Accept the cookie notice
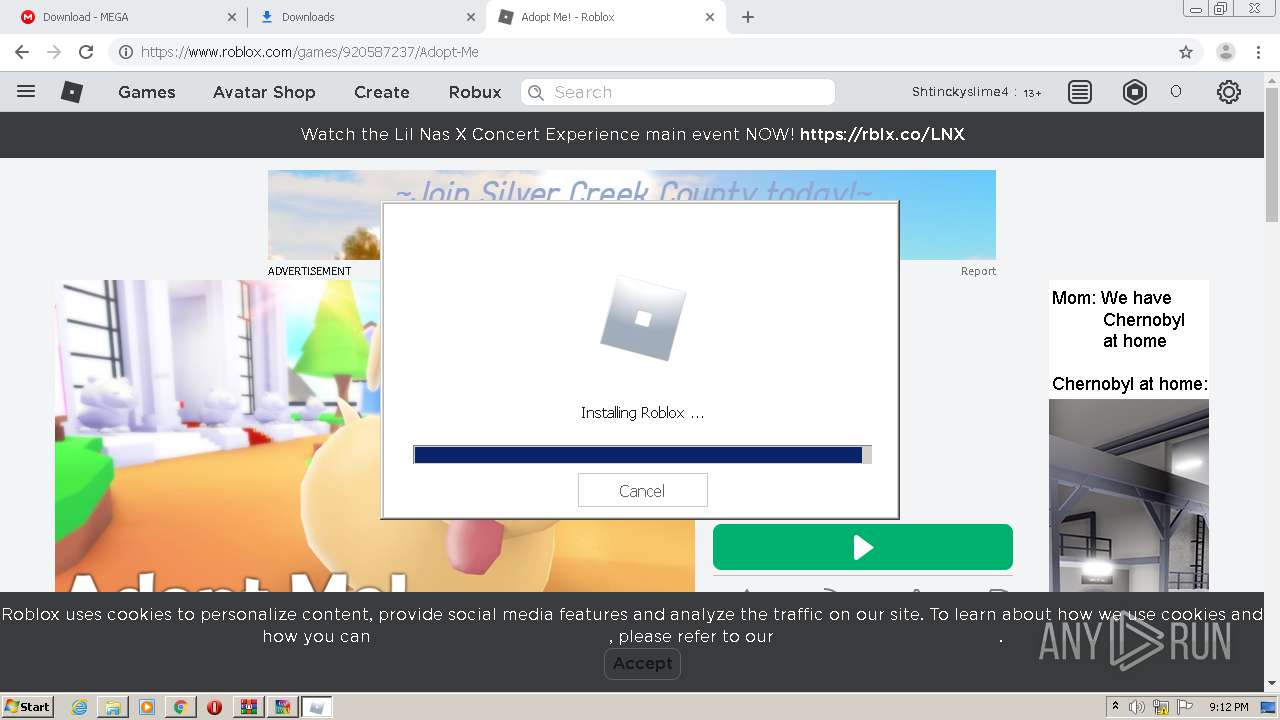Viewport: 1280px width, 720px height. pos(642,663)
